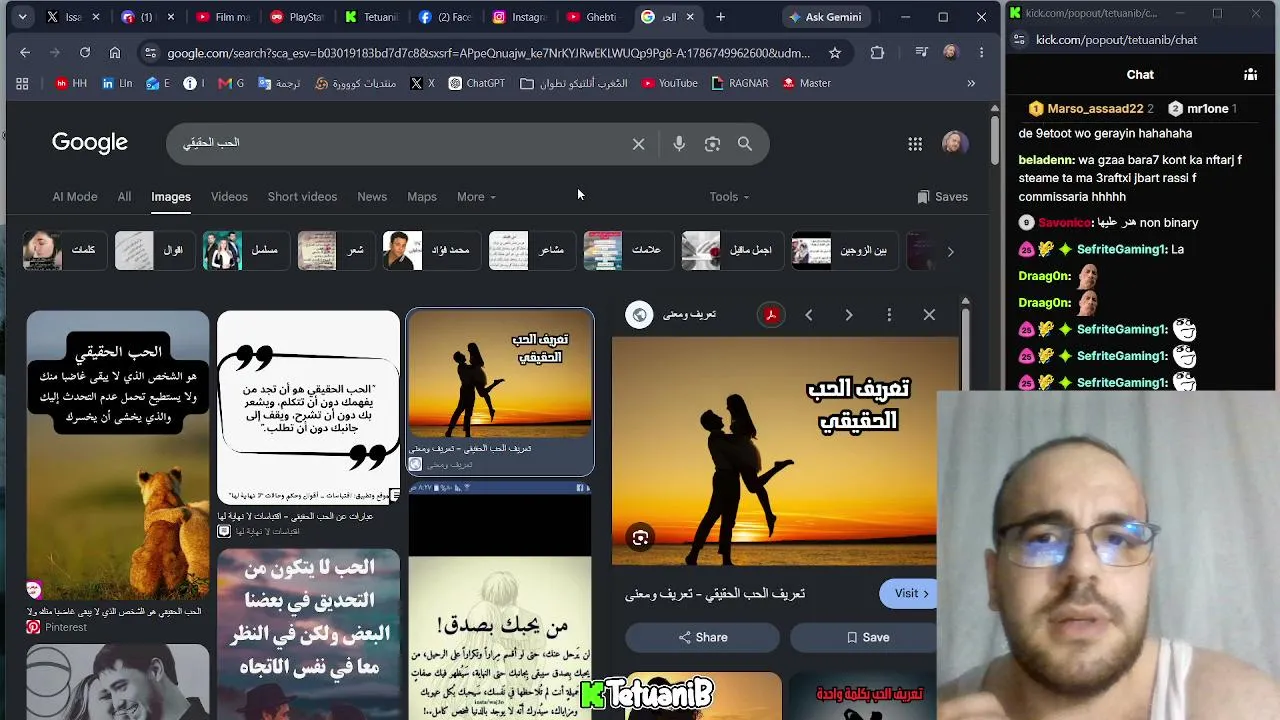Open the bookmarks bar apps grid icon
This screenshot has width=1280, height=720.
click(22, 83)
